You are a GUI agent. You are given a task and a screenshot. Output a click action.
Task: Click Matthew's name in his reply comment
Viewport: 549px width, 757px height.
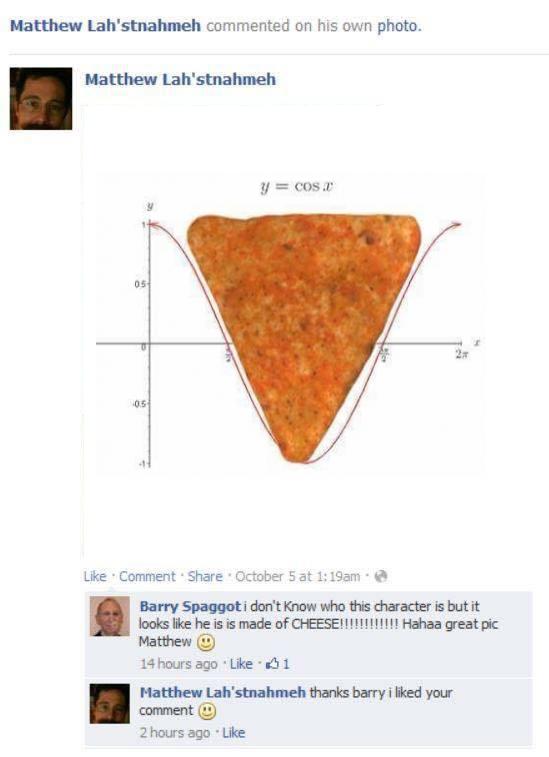[223, 692]
